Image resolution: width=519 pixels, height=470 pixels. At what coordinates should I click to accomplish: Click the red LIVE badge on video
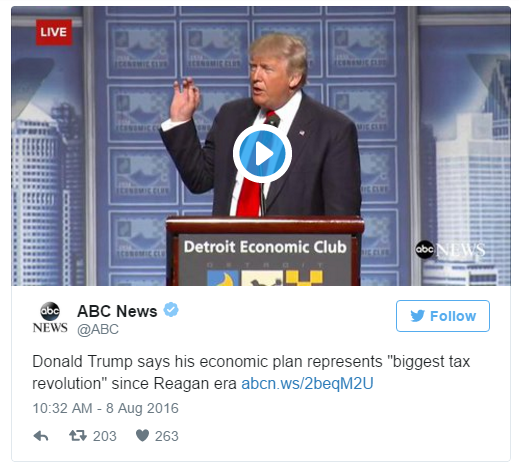click(54, 32)
